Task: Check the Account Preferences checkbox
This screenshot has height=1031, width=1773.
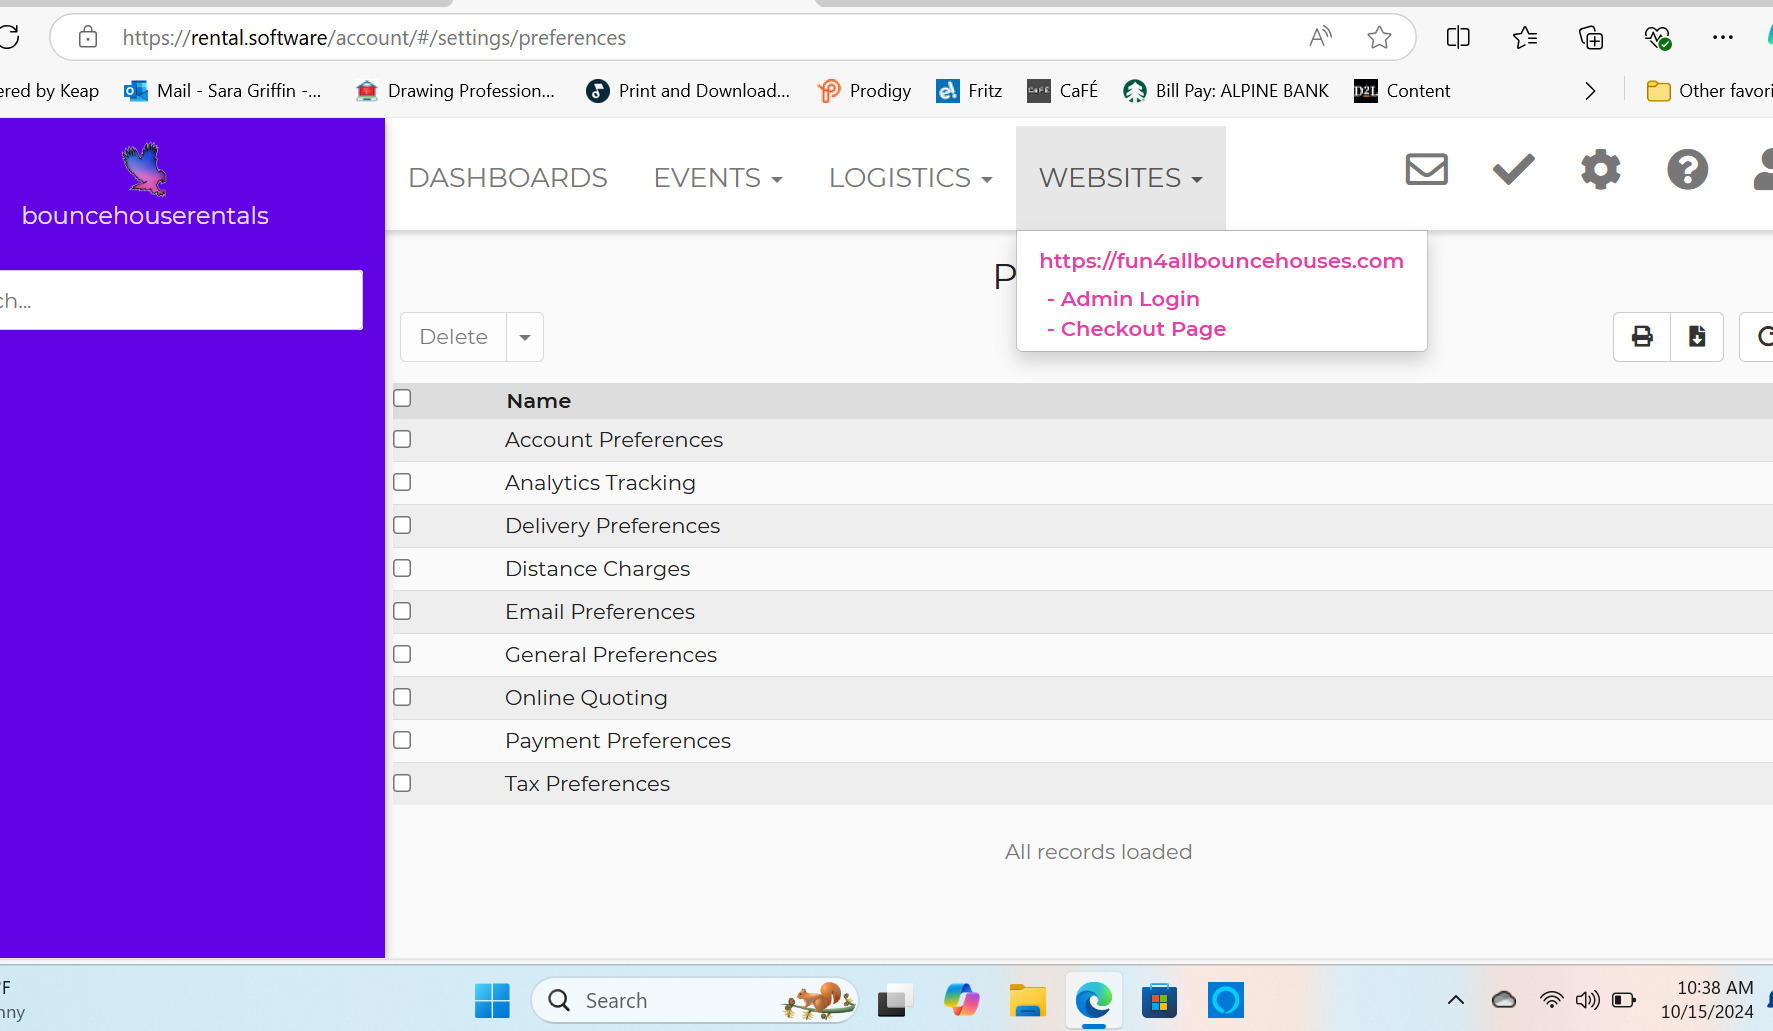Action: pyautogui.click(x=402, y=439)
